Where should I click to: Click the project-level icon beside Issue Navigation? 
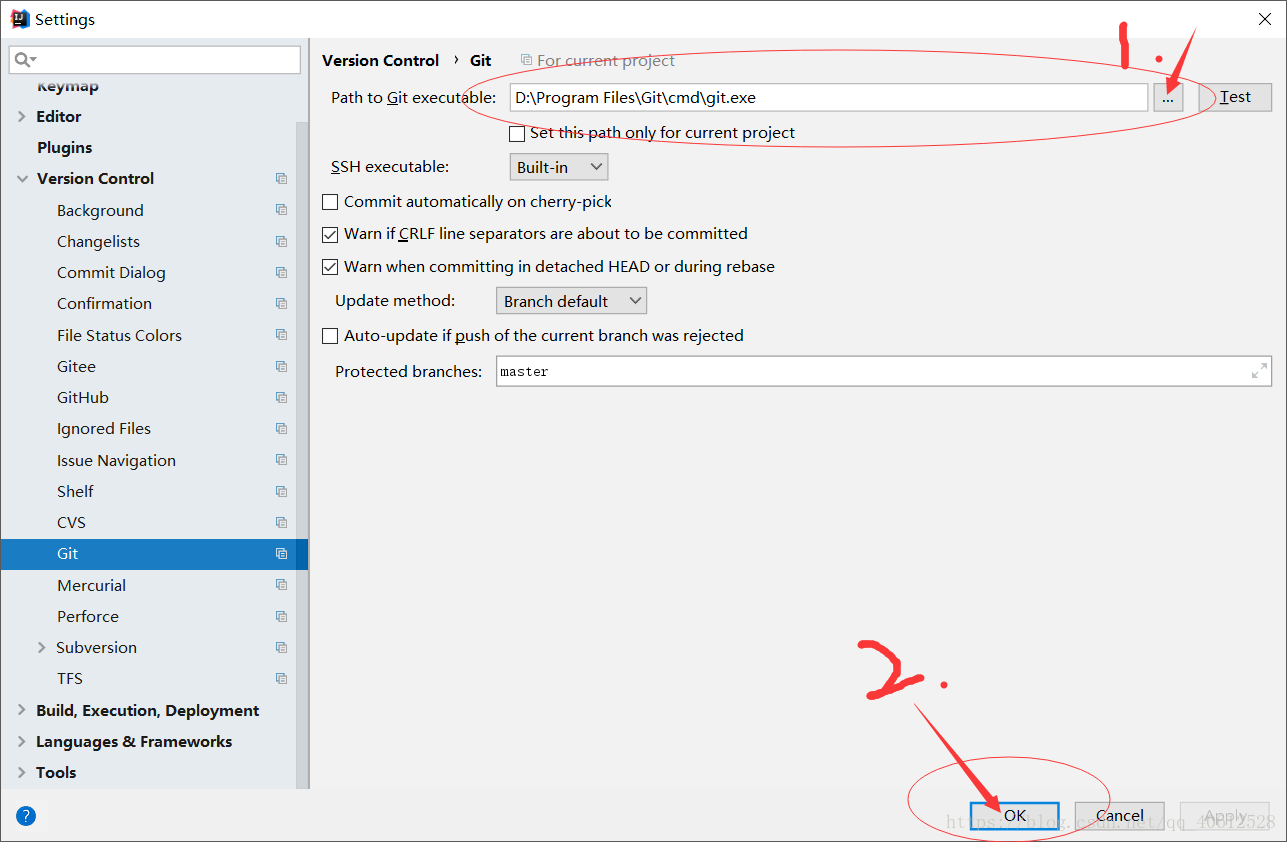(x=281, y=460)
